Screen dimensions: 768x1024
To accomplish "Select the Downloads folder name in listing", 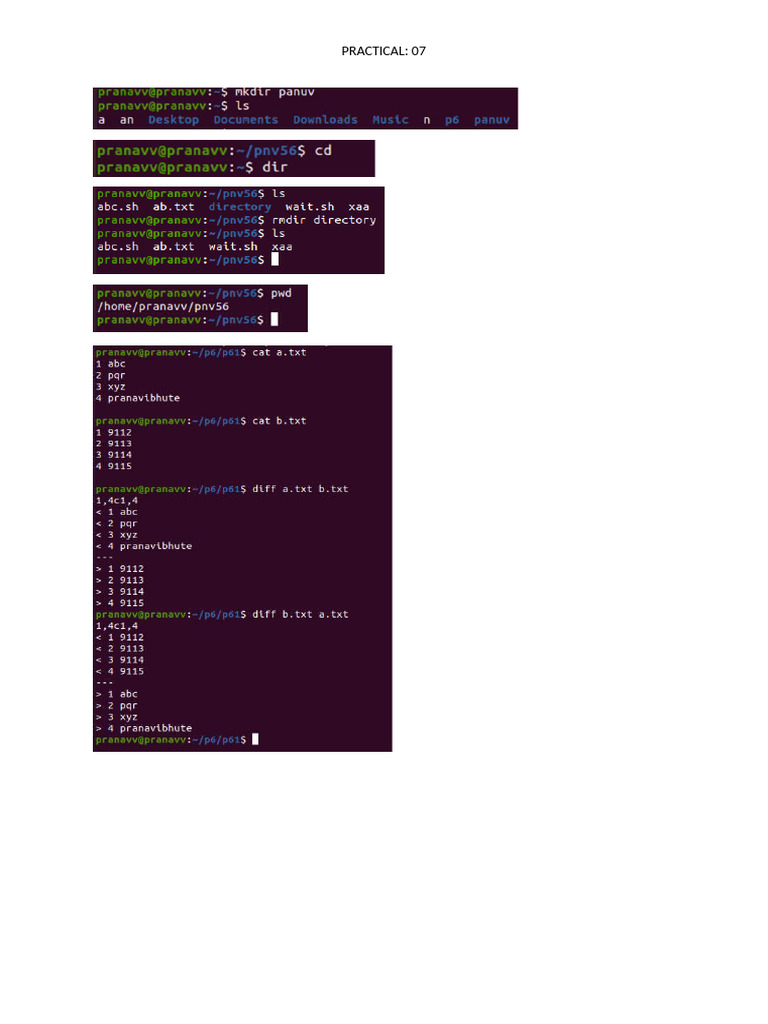I will pos(325,120).
